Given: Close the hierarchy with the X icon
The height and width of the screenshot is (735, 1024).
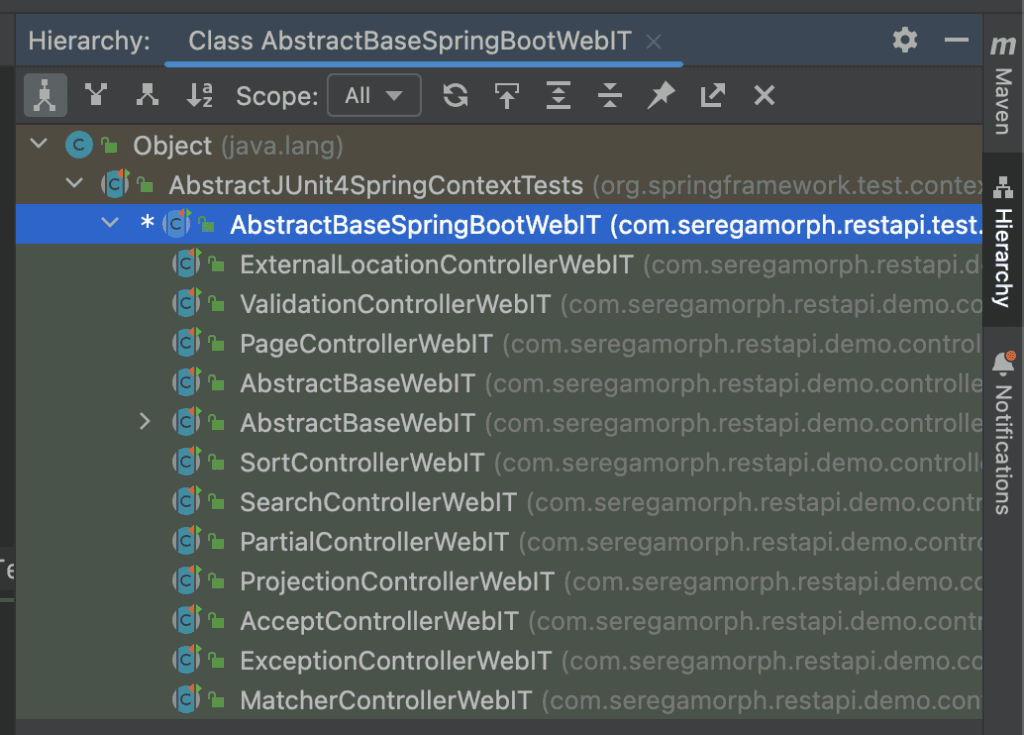Looking at the screenshot, I should click(764, 95).
